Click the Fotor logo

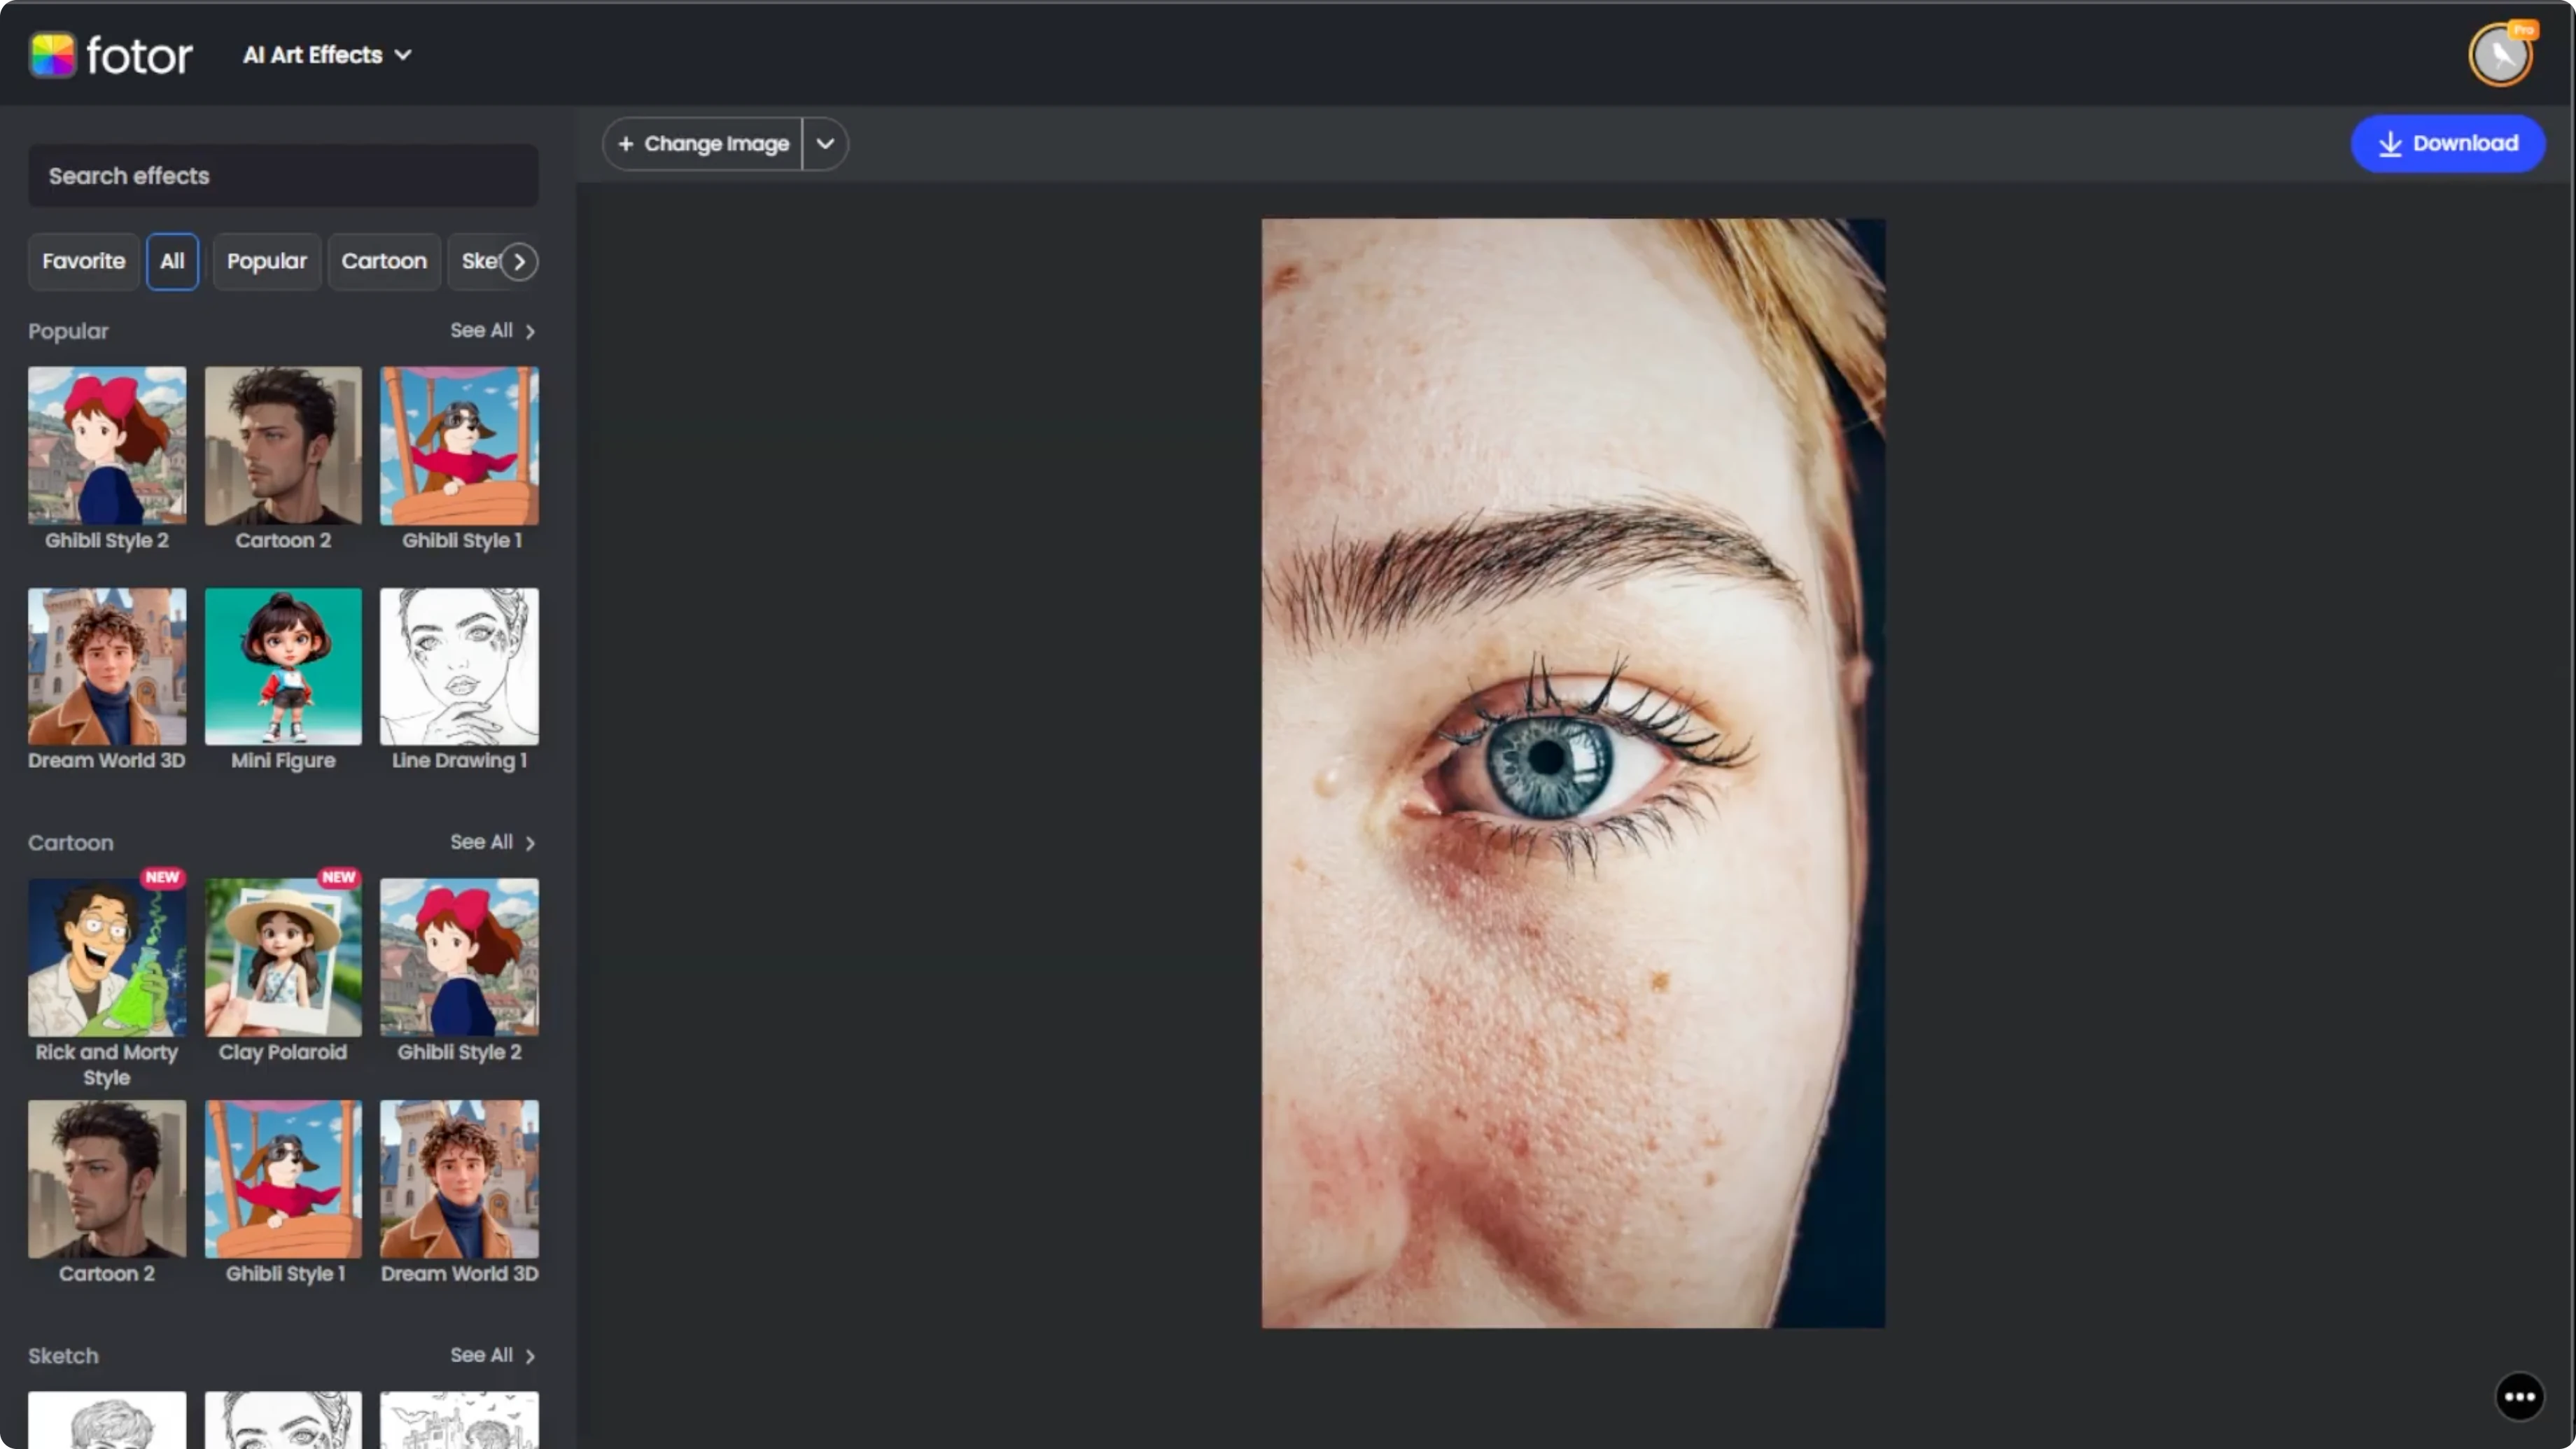coord(110,55)
